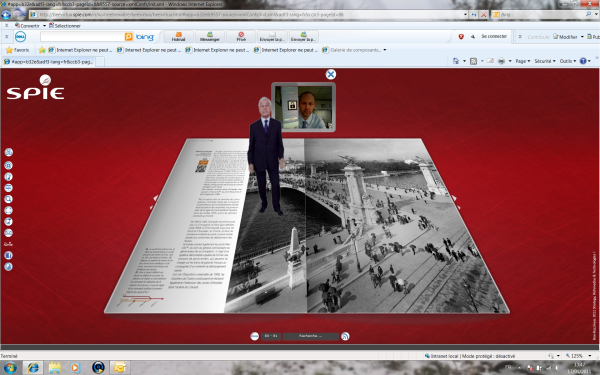Open the Page menu

(x=523, y=61)
